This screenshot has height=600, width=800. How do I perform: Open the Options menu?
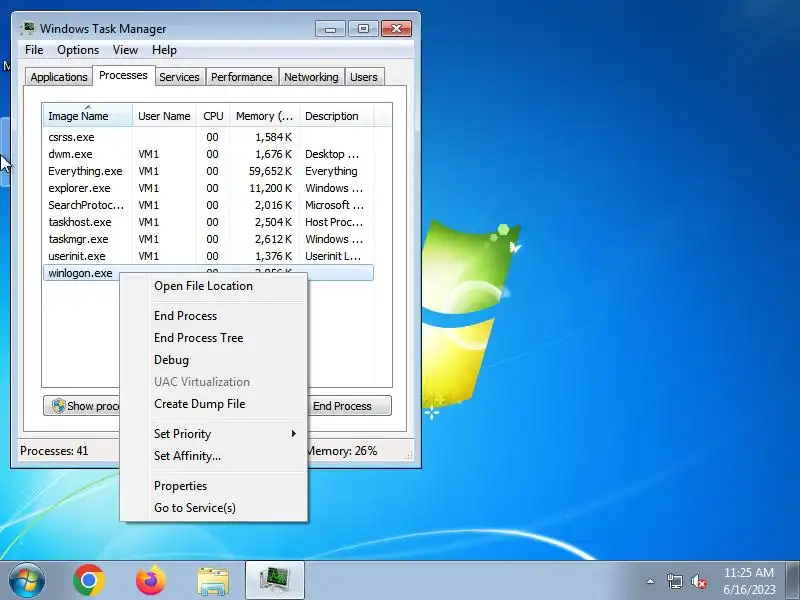[x=78, y=50]
